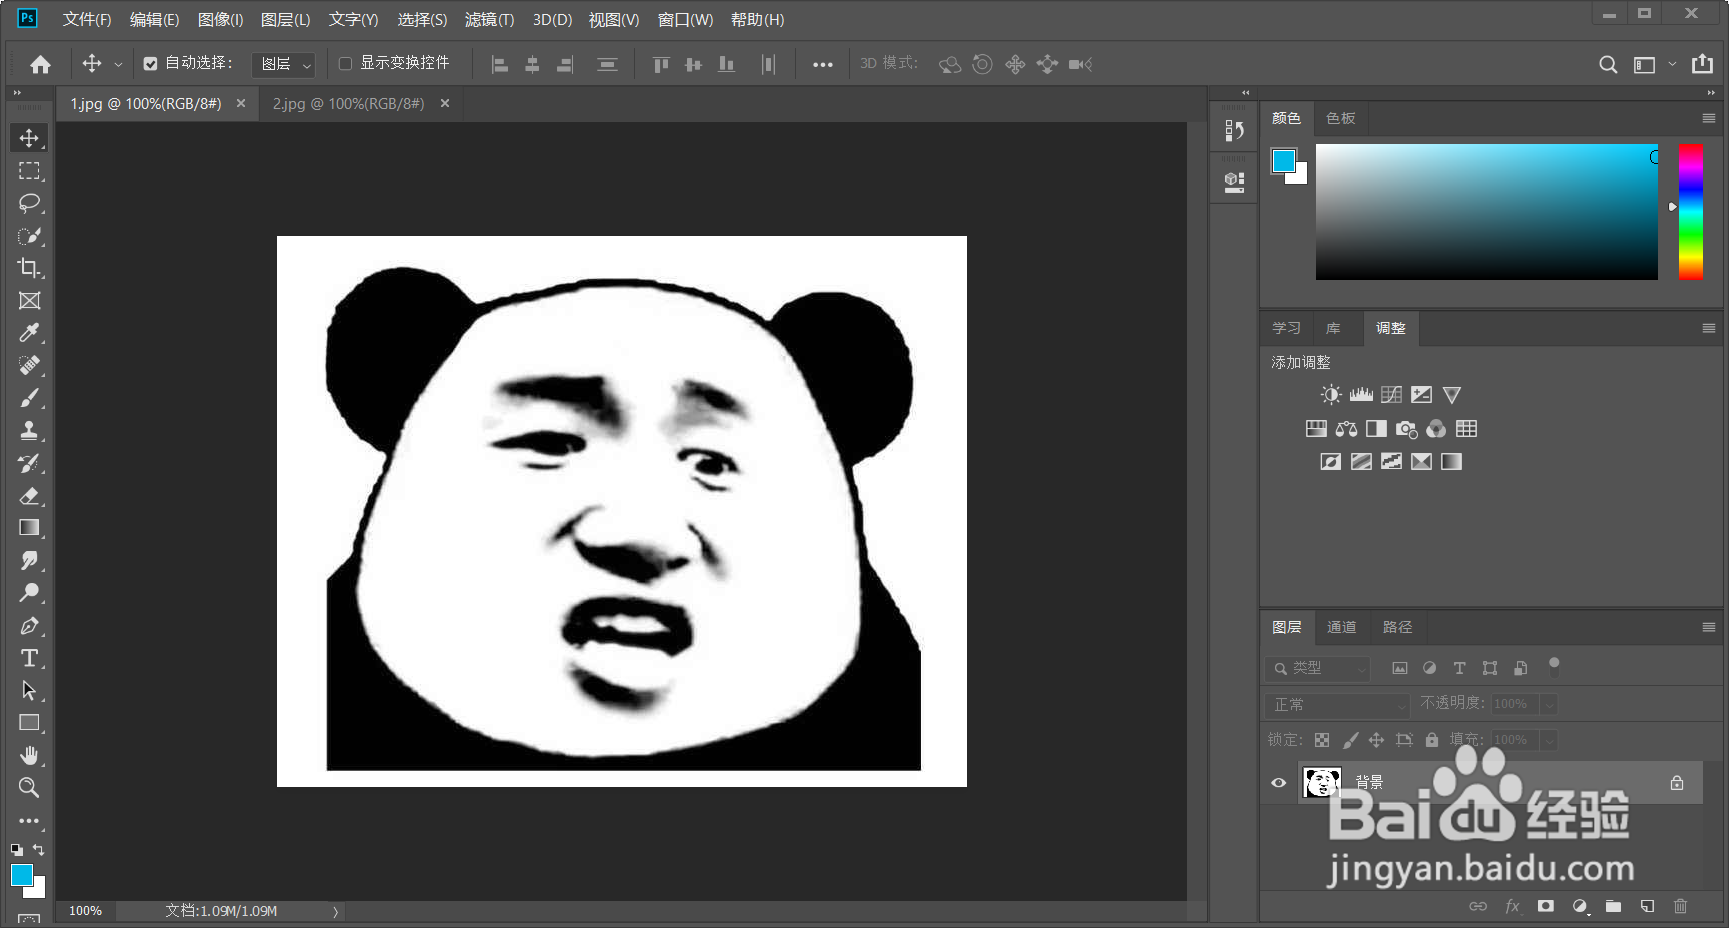This screenshot has height=928, width=1729.
Task: Select the Frame tool
Action: 29,301
